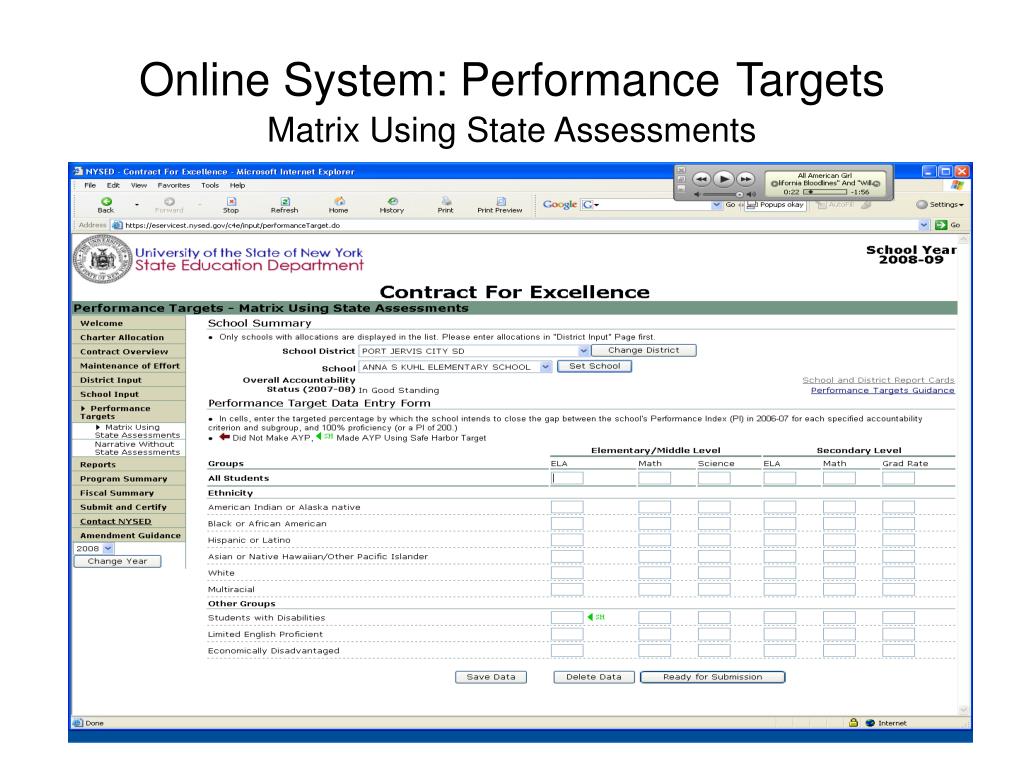Click the green Go arrow beside address bar
This screenshot has height=768, width=1024.
[941, 225]
